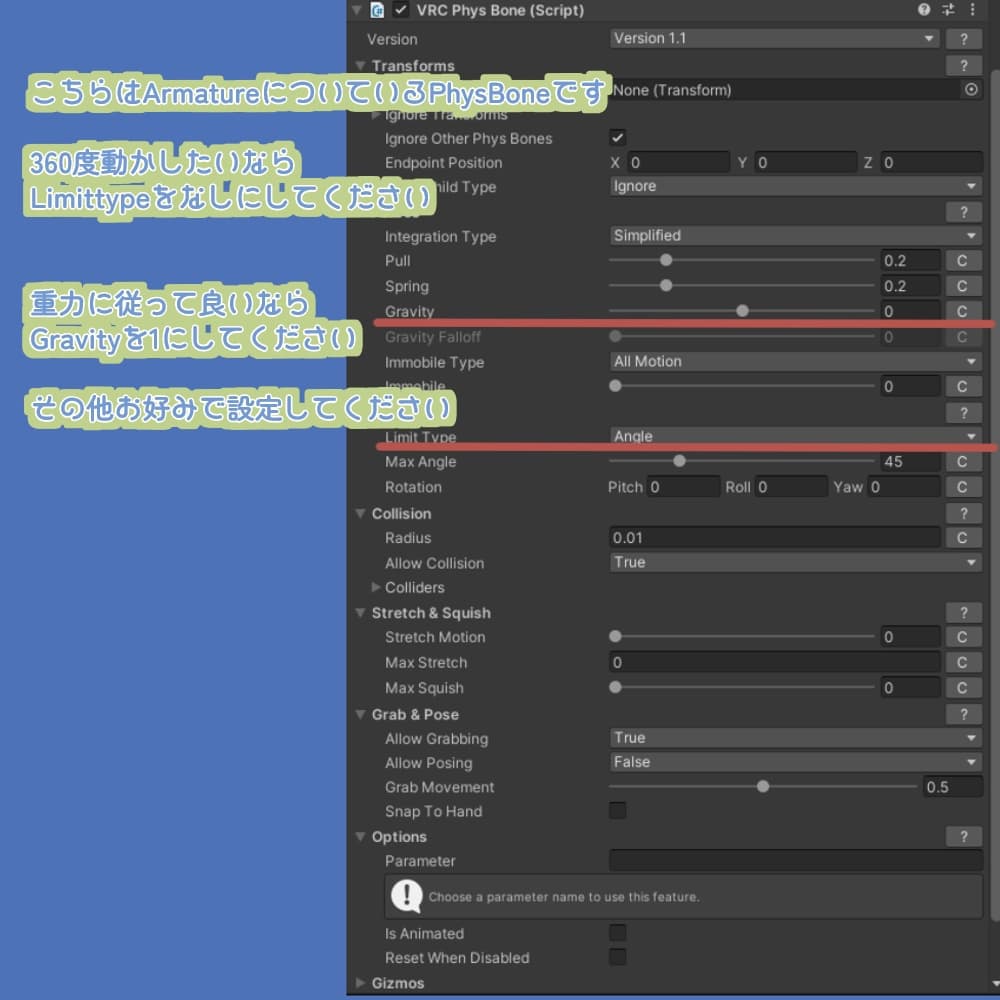Open the component presets slider icon
Screen dimensions: 1000x1000
coord(948,10)
